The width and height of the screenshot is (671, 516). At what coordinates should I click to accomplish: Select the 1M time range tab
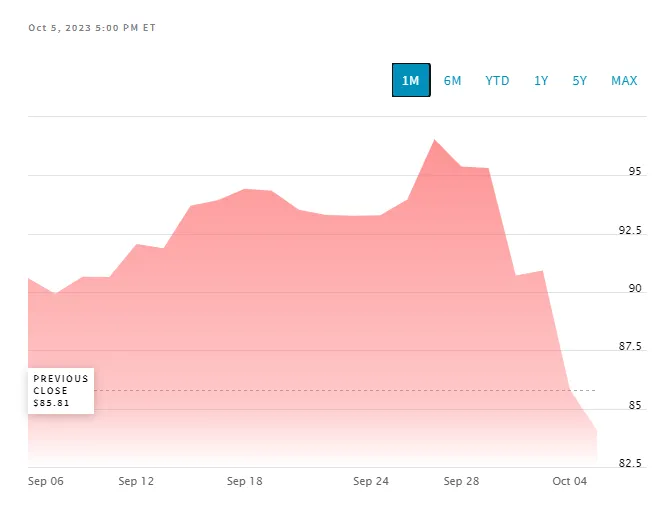[410, 80]
